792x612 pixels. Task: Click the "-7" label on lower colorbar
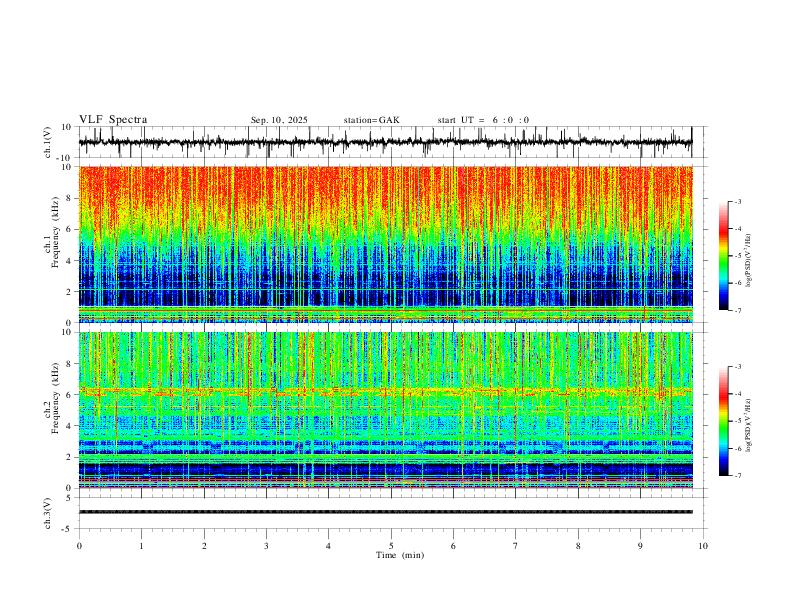pos(737,475)
